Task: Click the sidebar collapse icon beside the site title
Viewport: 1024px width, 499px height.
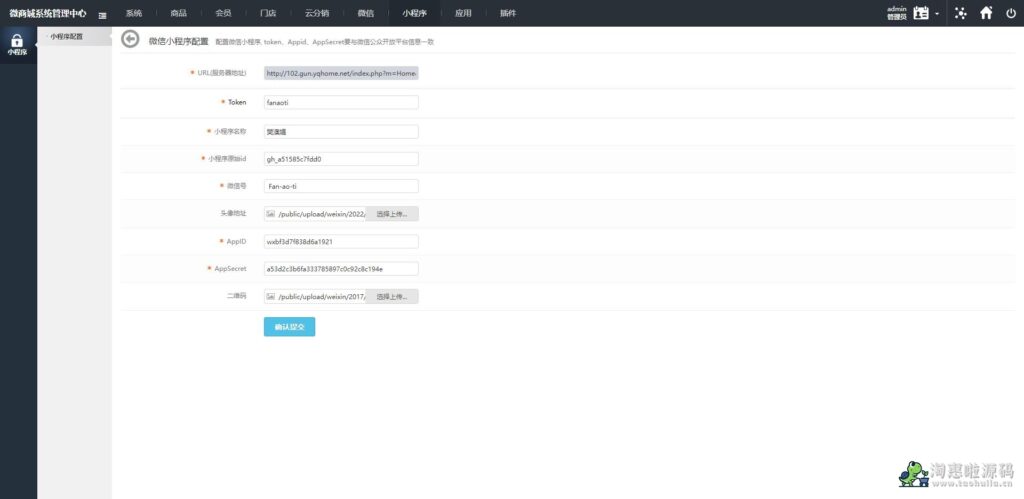Action: pos(103,14)
